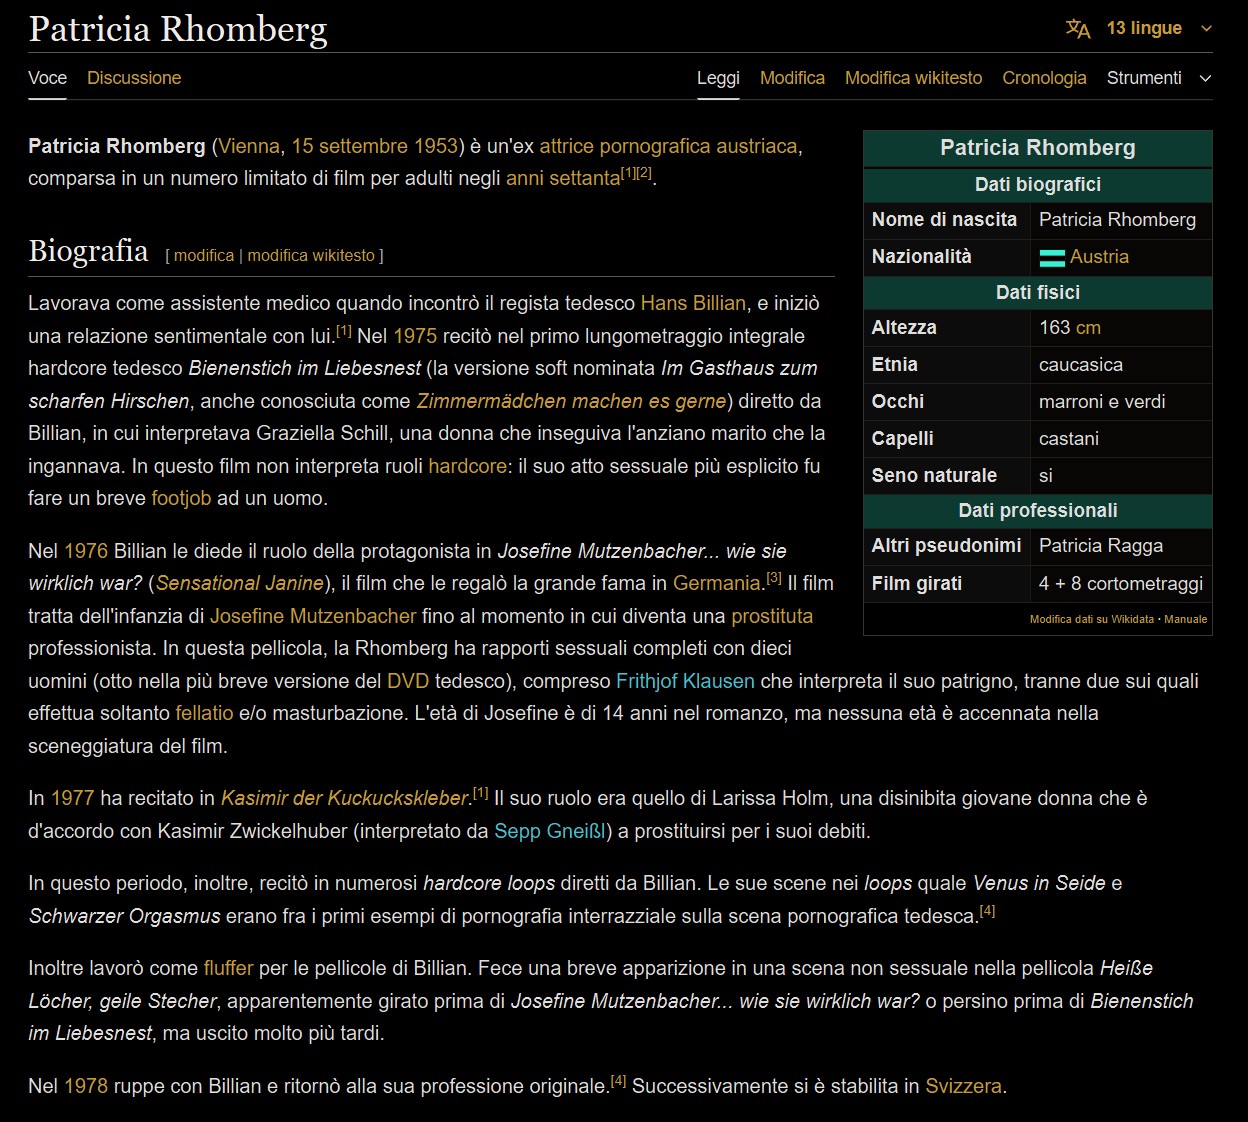Switch to the Voce tab

point(47,78)
